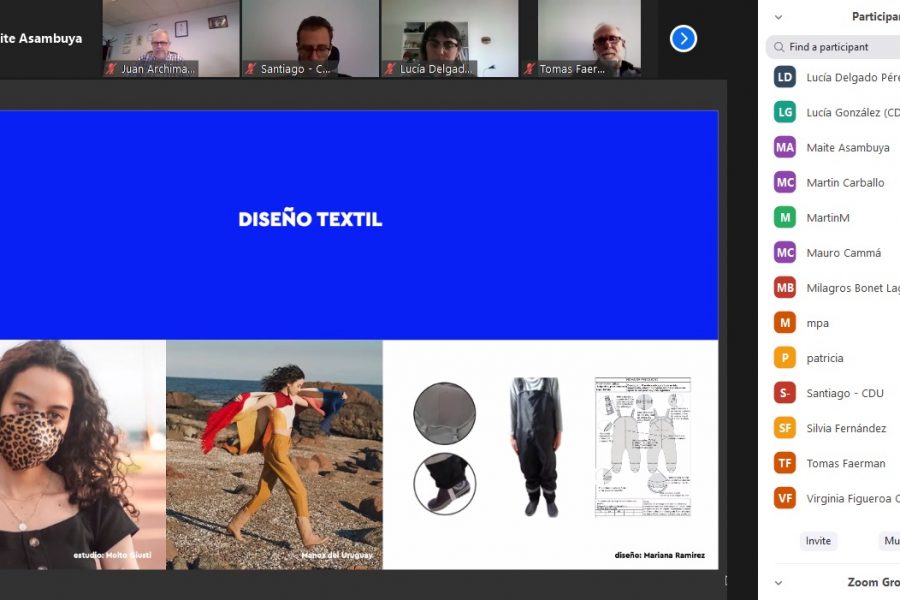Click muted mic icon on Tomas Faer video
Image resolution: width=900 pixels, height=600 pixels.
530,69
